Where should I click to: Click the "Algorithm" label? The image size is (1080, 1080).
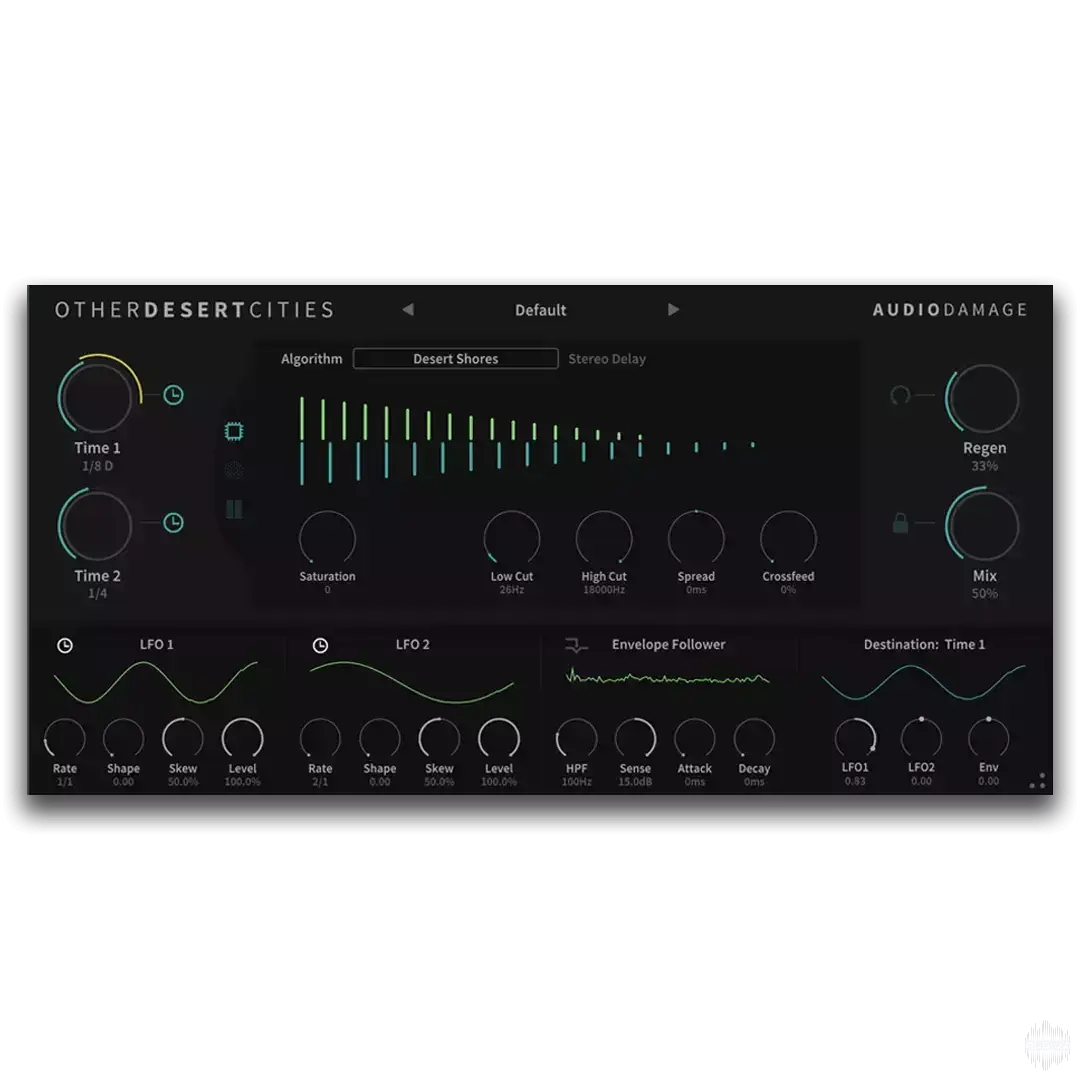tap(311, 359)
